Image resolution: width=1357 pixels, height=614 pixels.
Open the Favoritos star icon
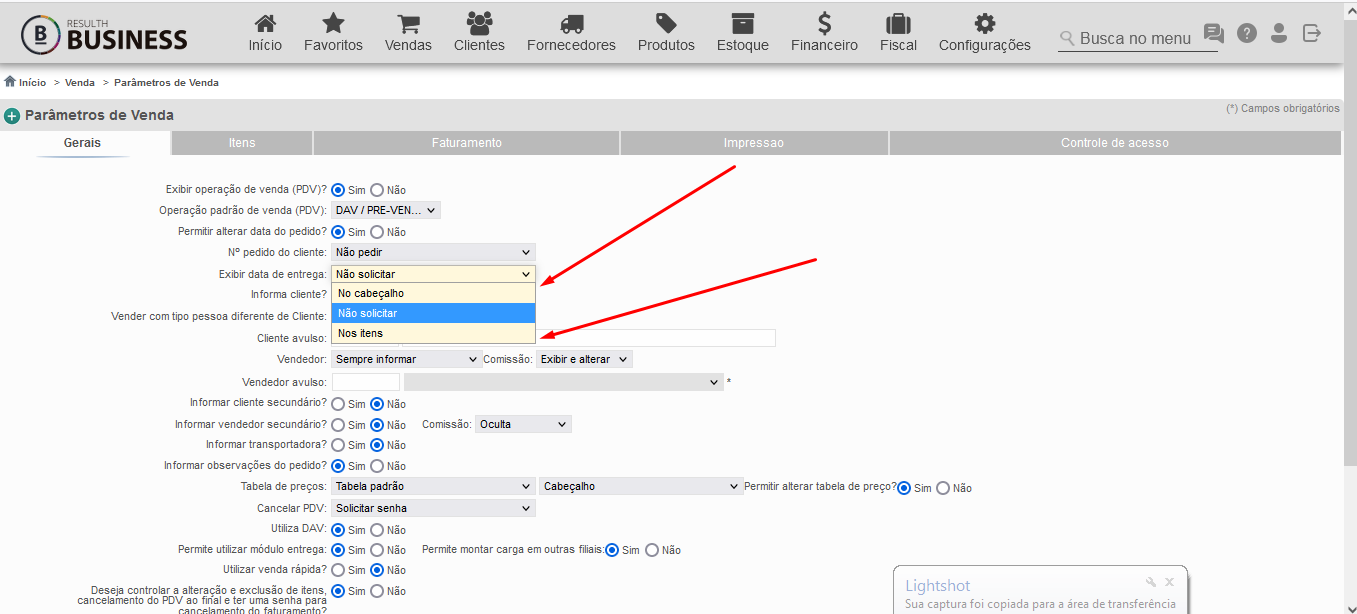pos(333,23)
